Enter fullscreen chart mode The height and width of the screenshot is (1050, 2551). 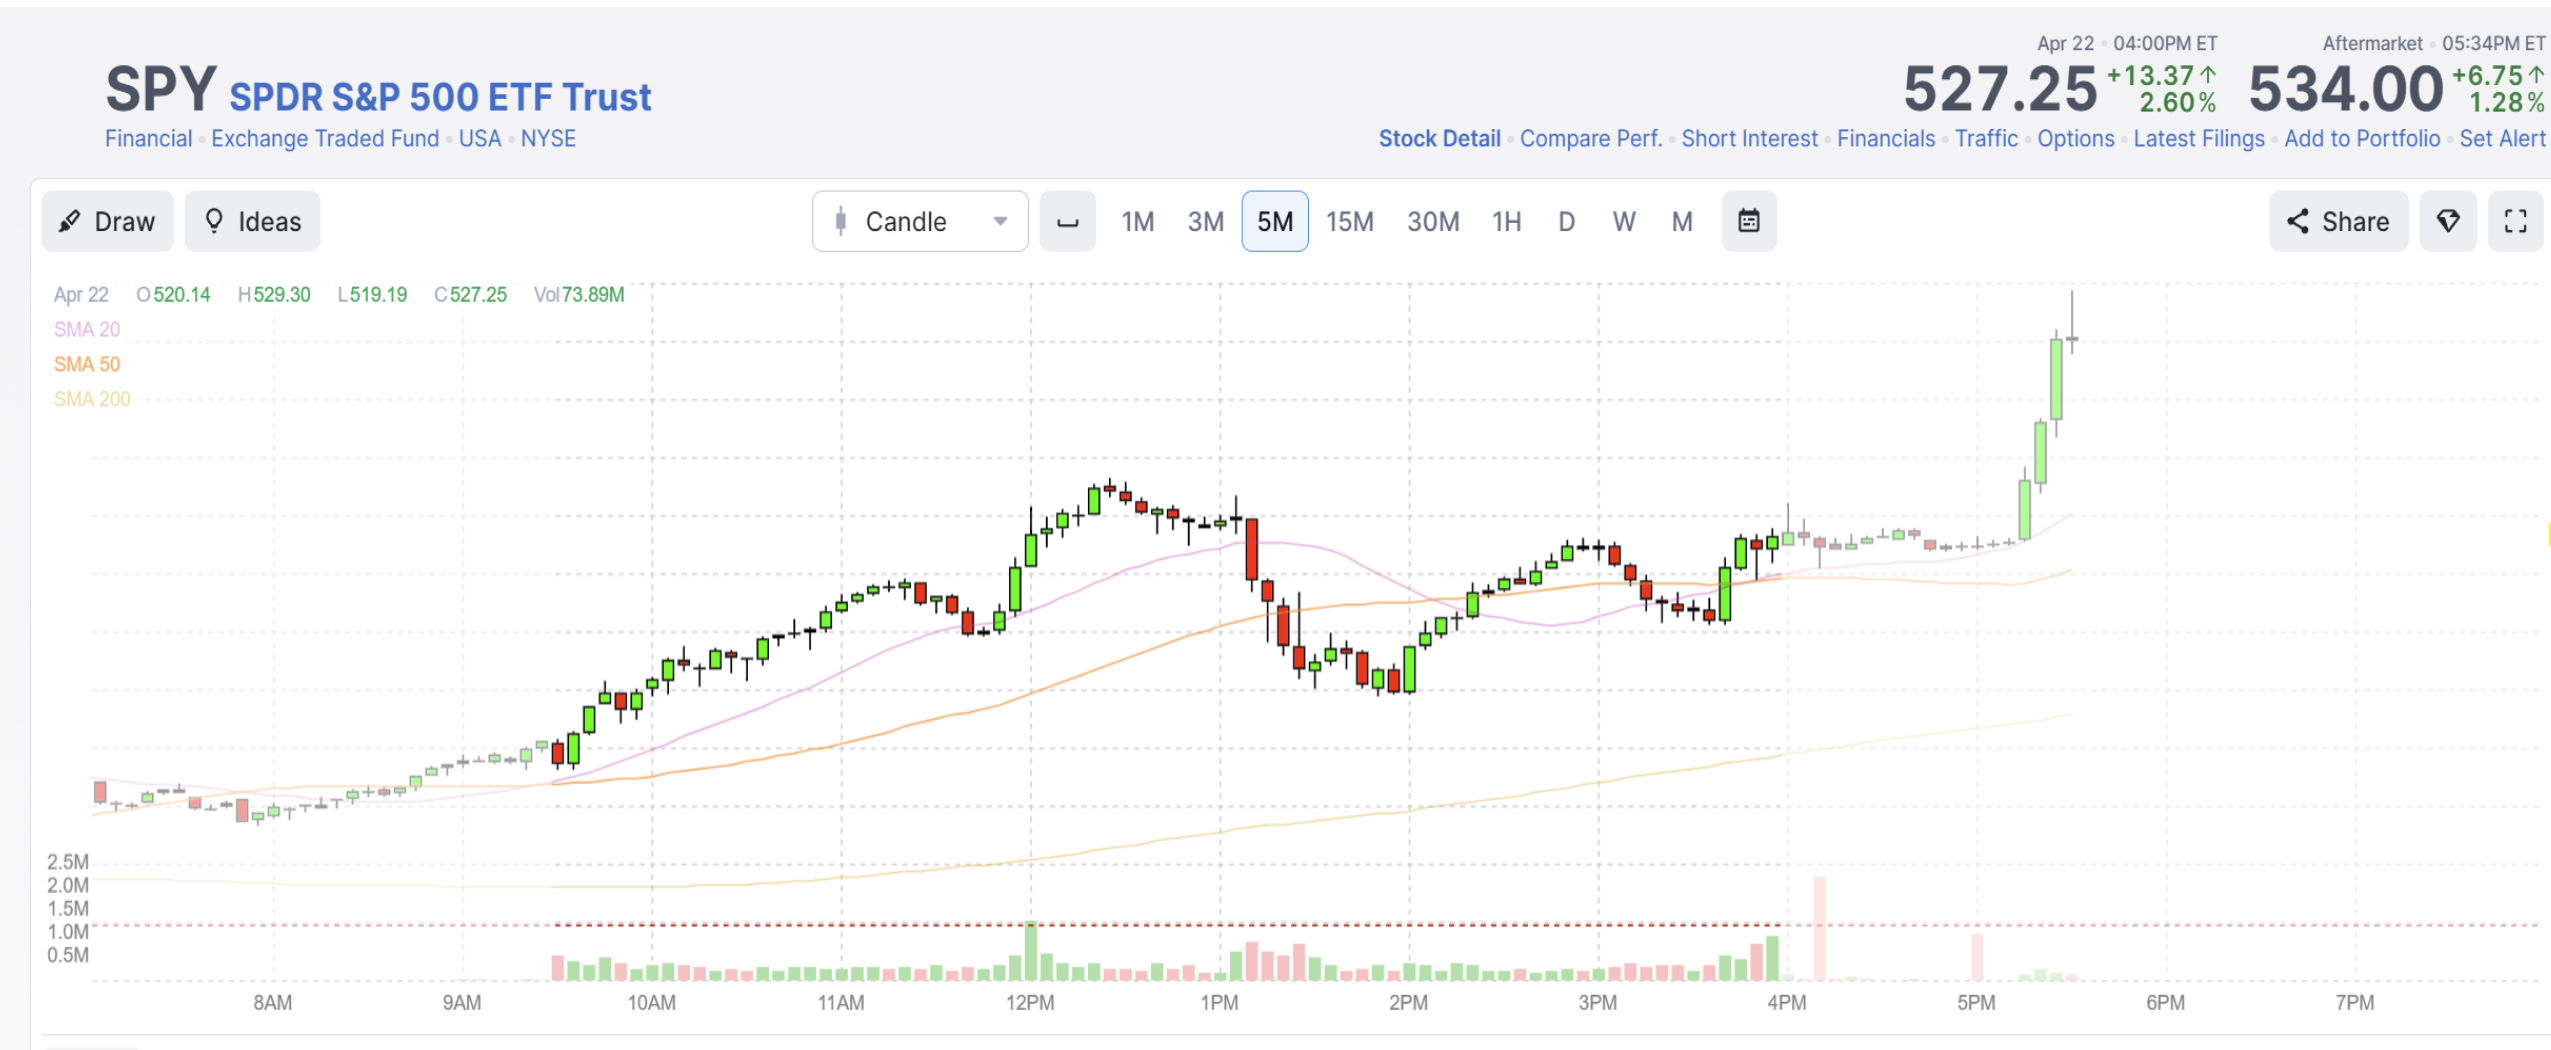tap(2514, 221)
